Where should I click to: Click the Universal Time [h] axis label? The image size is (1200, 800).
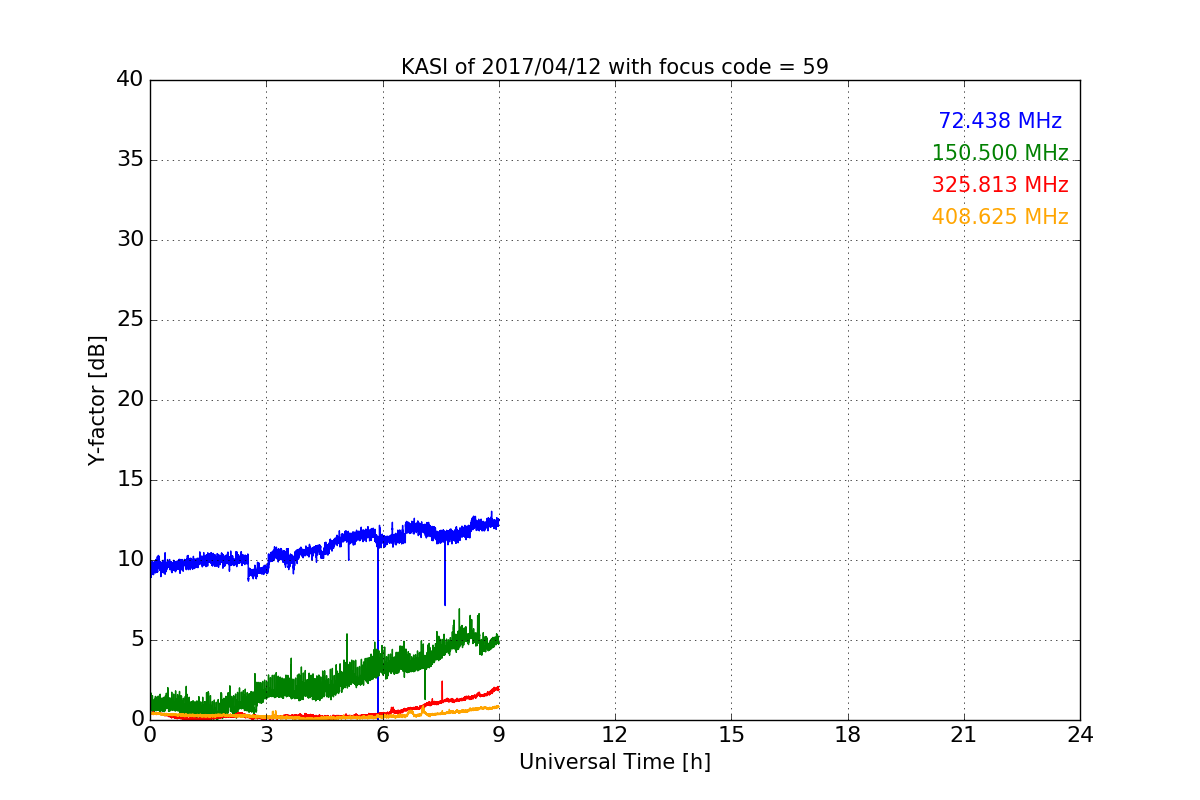point(614,762)
